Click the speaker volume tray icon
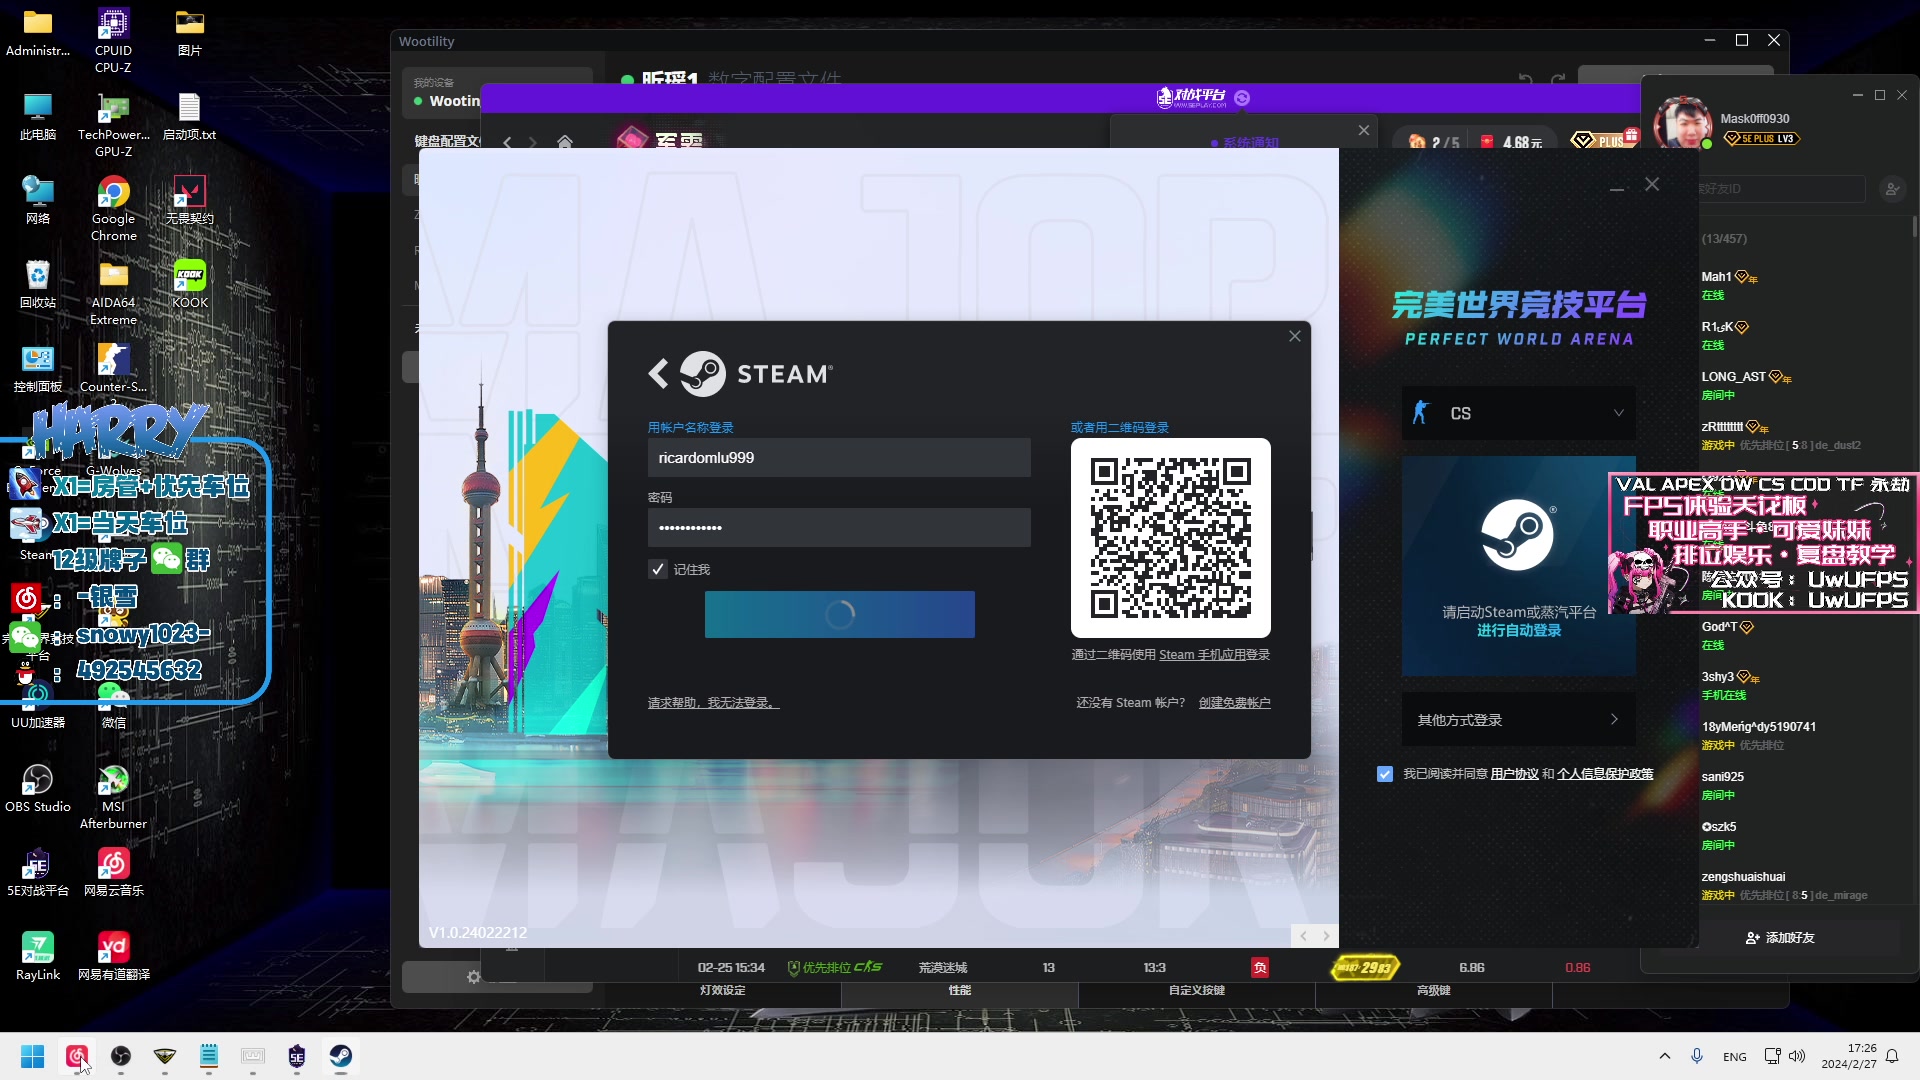 click(x=1797, y=1056)
